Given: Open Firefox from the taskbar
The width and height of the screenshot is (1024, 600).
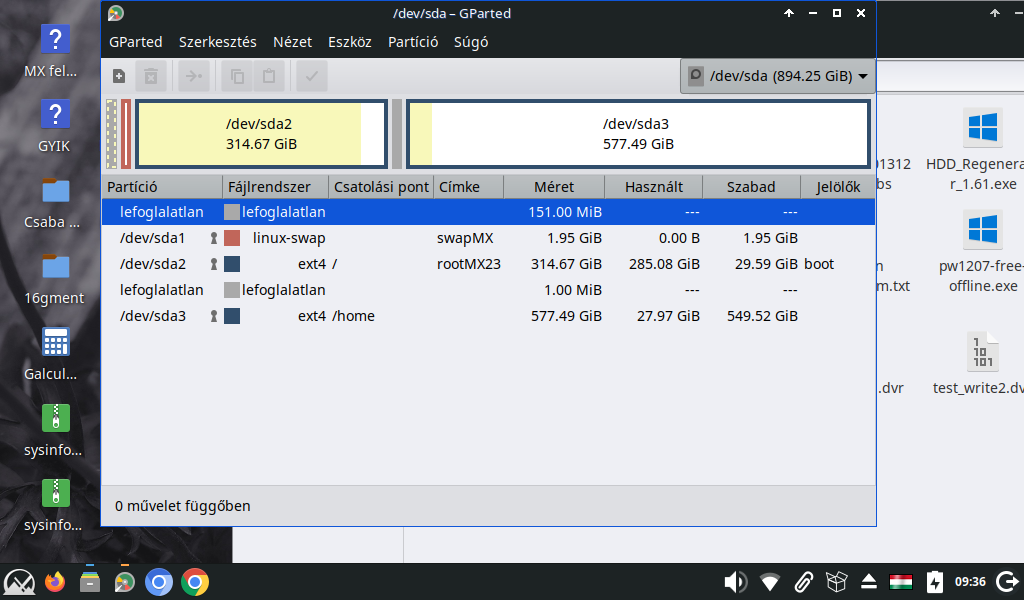Looking at the screenshot, I should coord(55,581).
